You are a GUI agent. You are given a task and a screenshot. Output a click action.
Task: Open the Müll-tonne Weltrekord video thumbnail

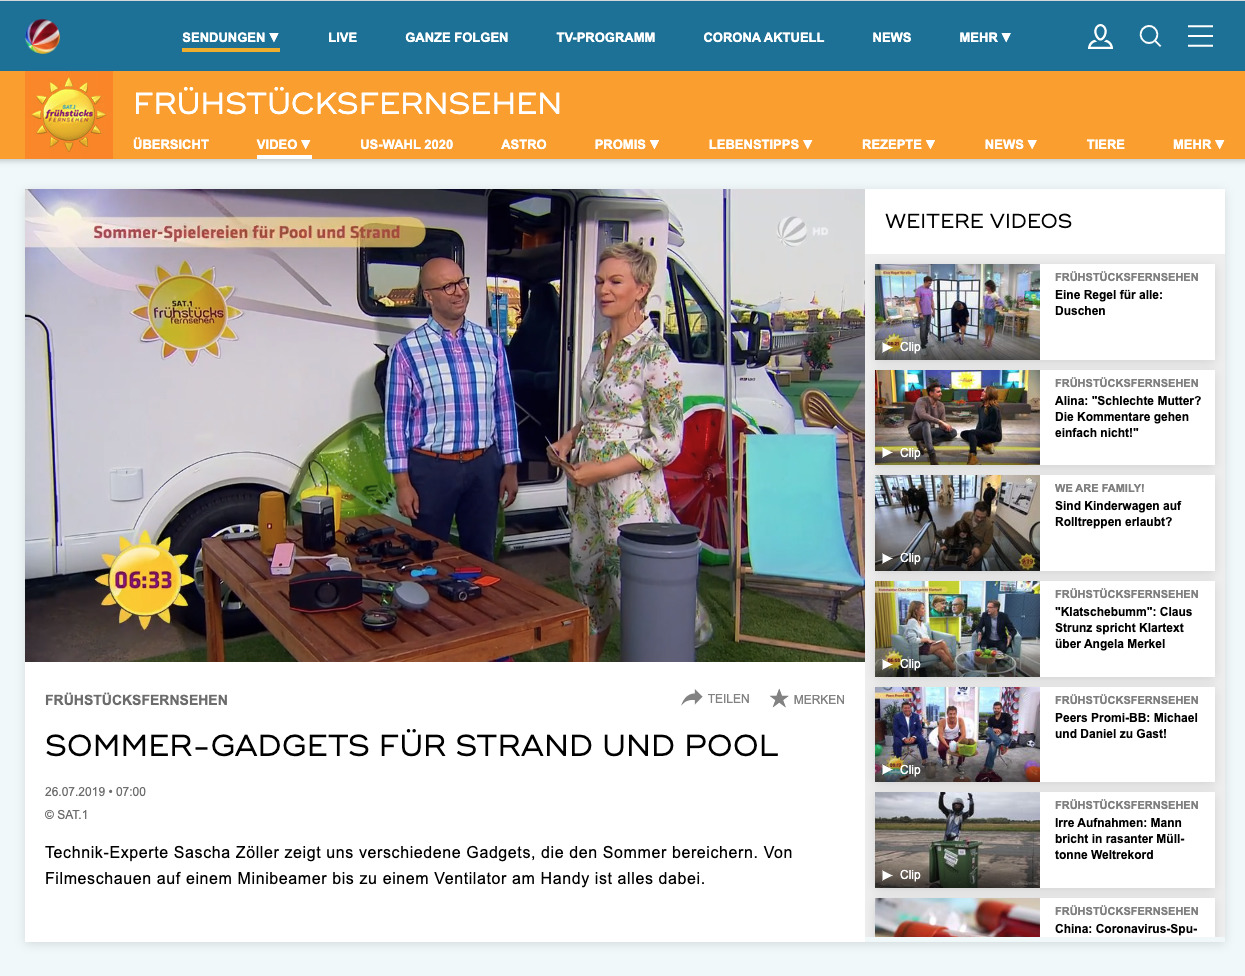(x=957, y=840)
